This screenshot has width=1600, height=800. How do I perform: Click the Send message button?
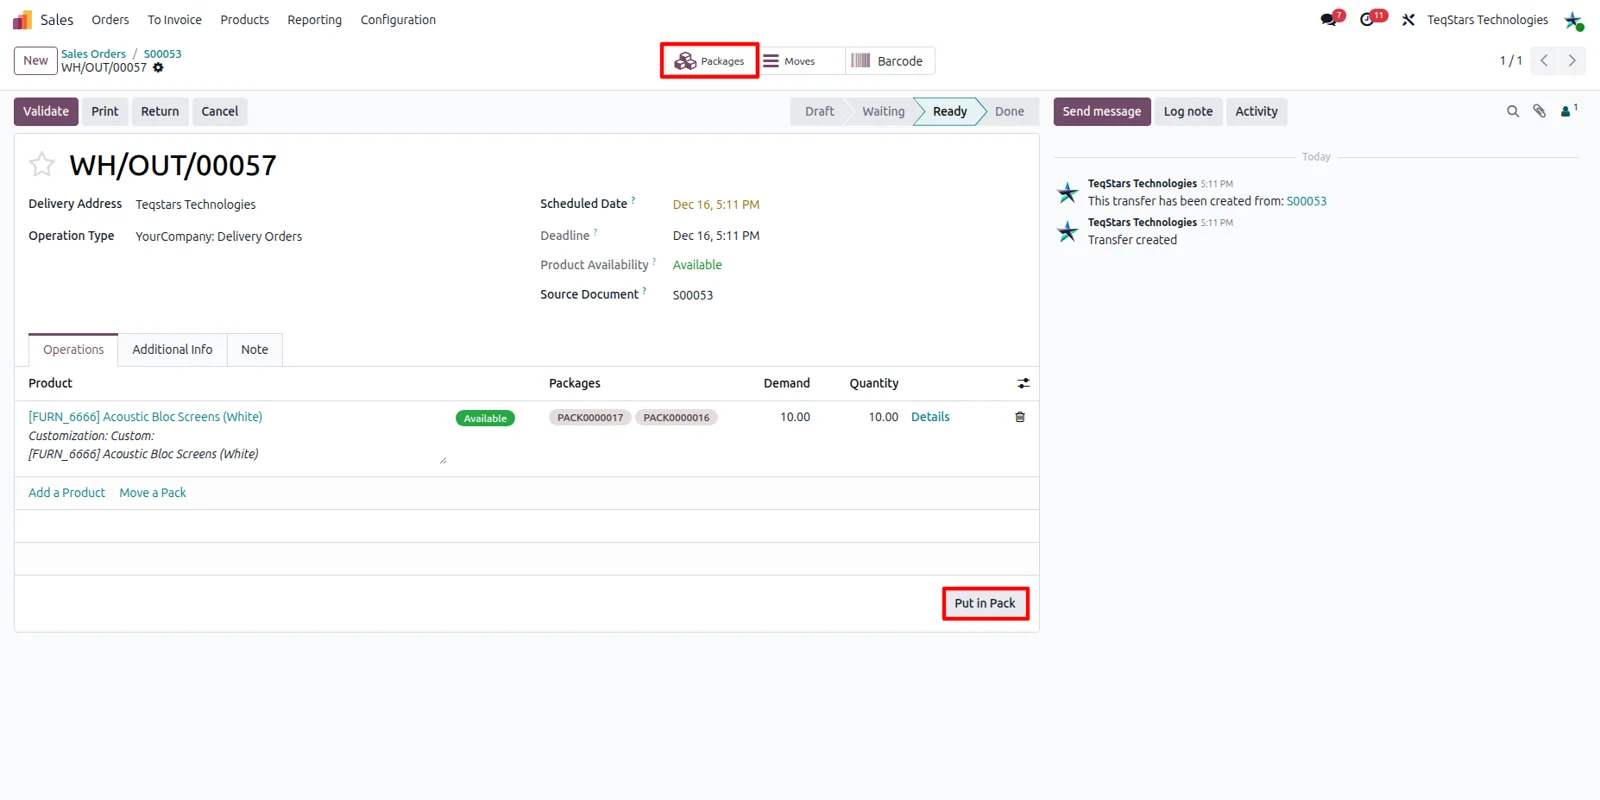click(1102, 112)
